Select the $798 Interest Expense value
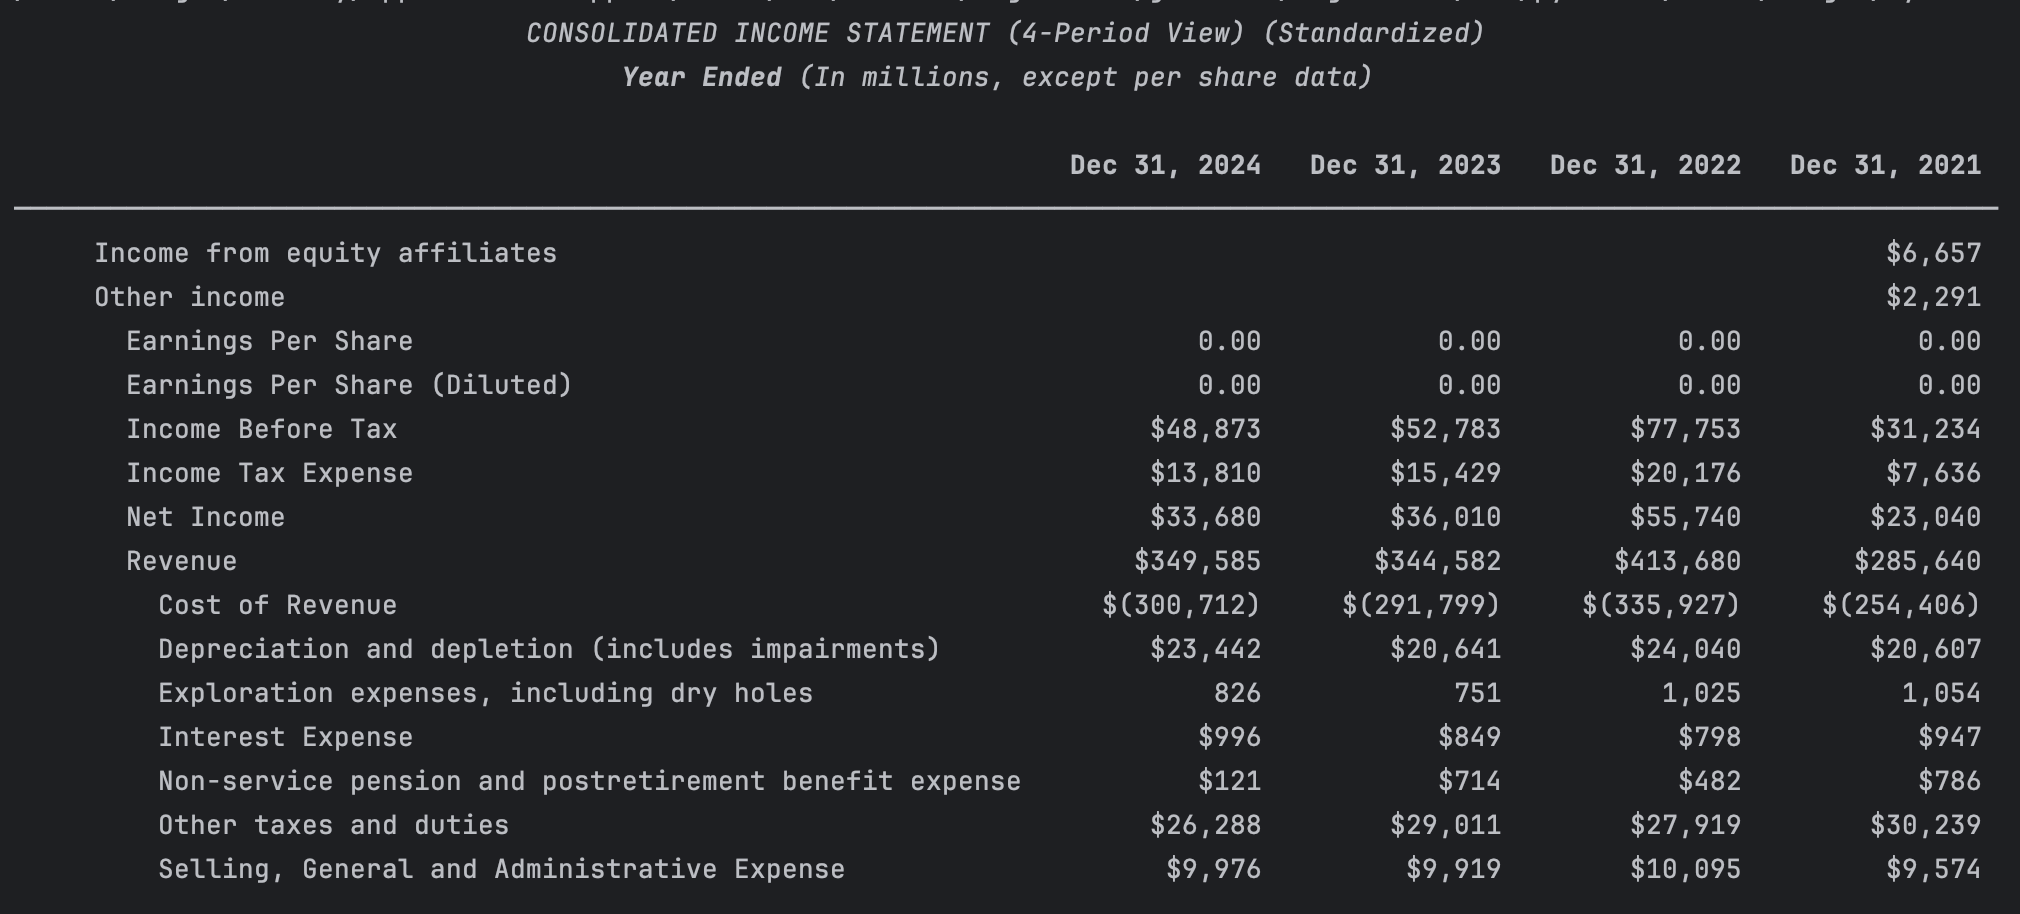2020x914 pixels. 1710,737
